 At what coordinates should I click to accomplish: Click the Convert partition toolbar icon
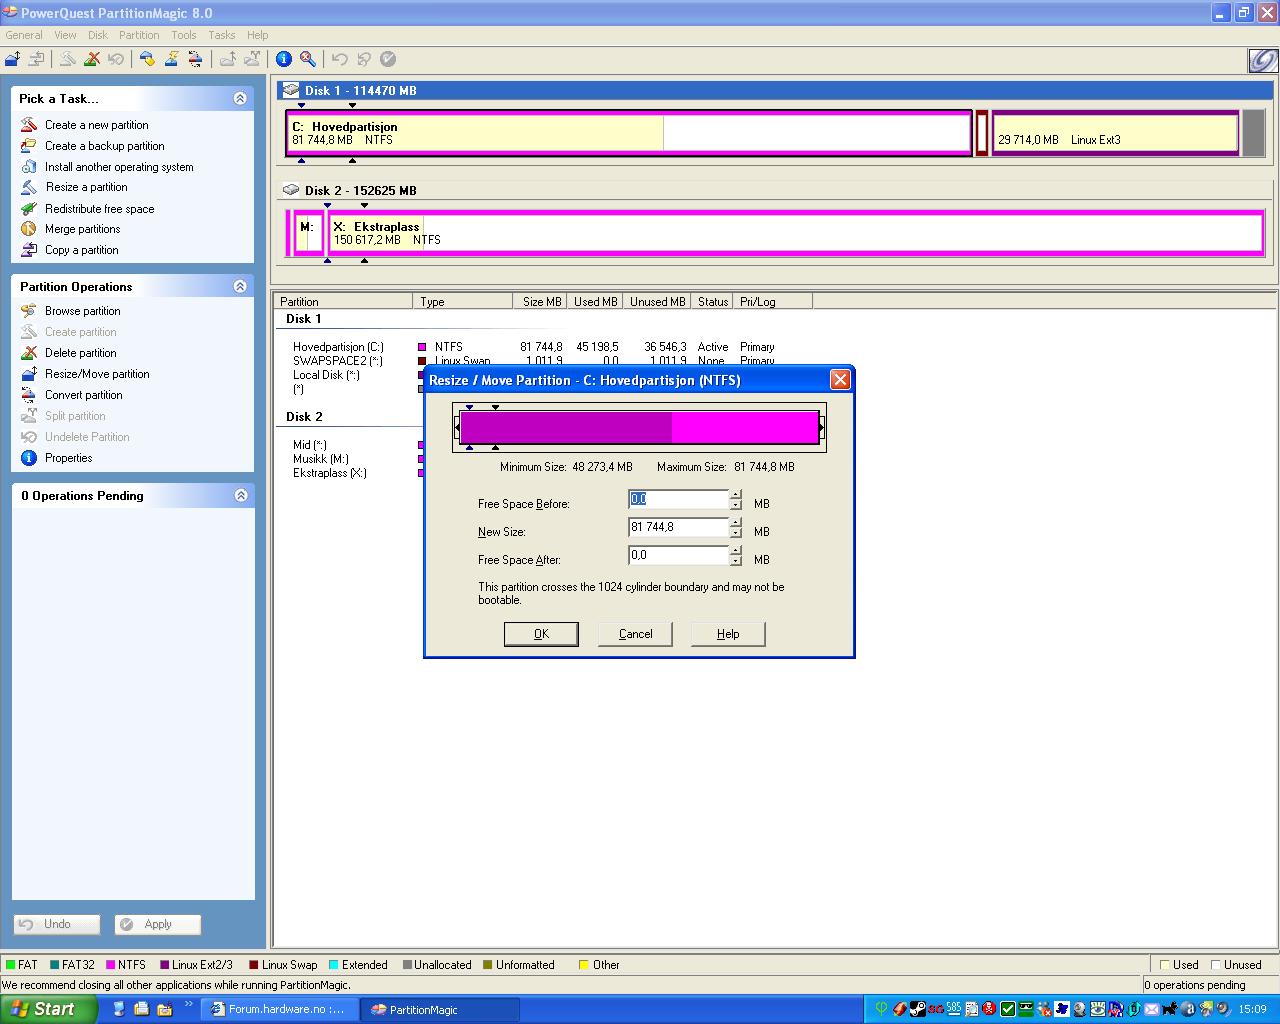click(196, 59)
